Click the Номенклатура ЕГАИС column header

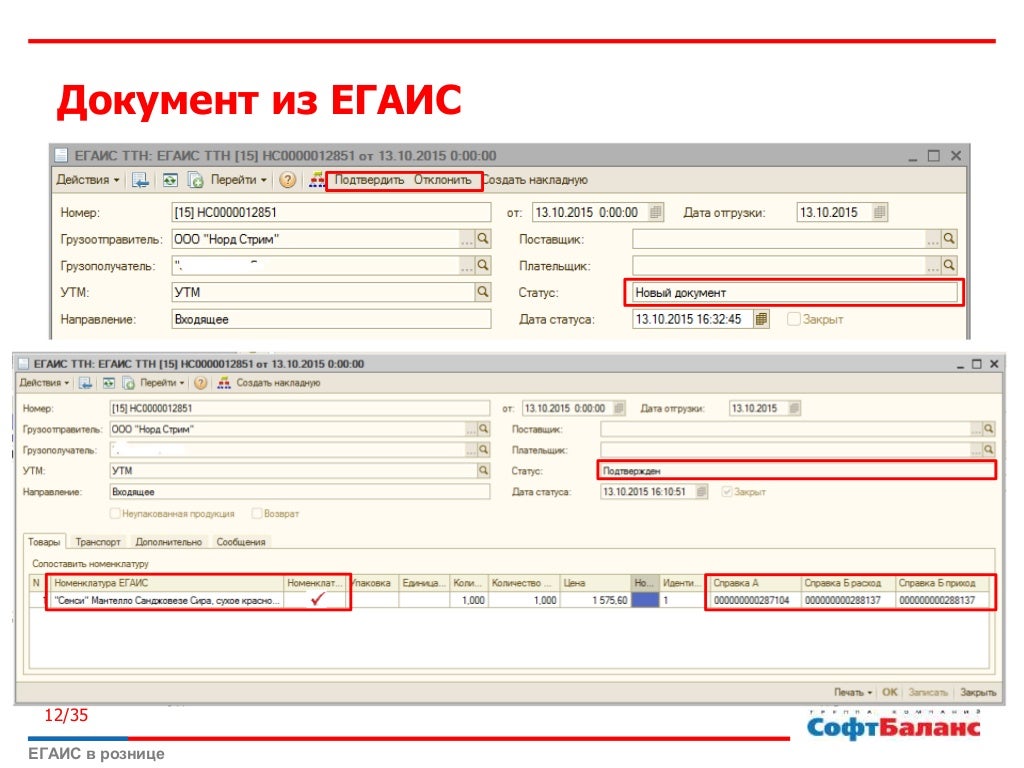coord(167,583)
